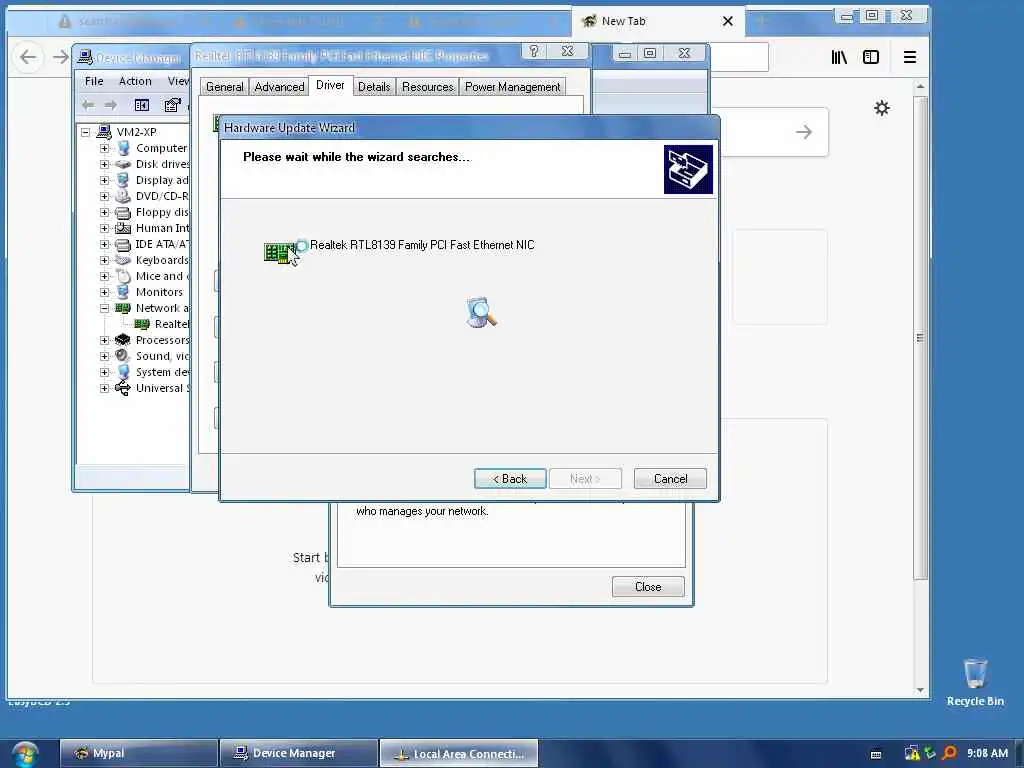This screenshot has width=1024, height=768.
Task: Open the browser library icon
Action: pos(839,57)
